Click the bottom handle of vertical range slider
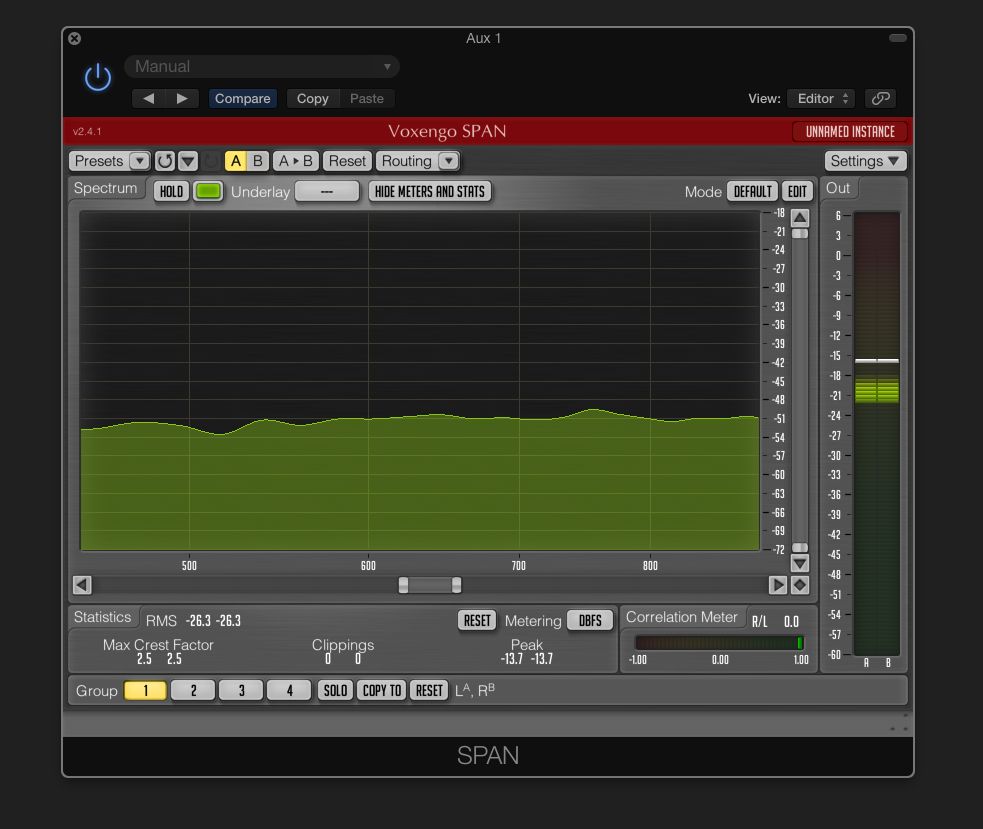The image size is (983, 829). coord(800,547)
